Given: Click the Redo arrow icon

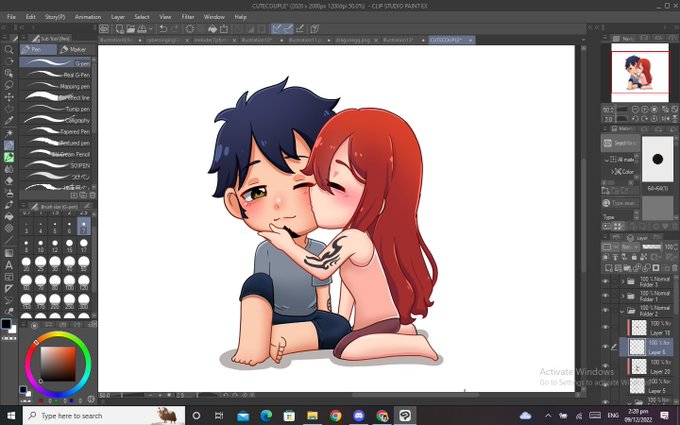Looking at the screenshot, I should coord(174,29).
